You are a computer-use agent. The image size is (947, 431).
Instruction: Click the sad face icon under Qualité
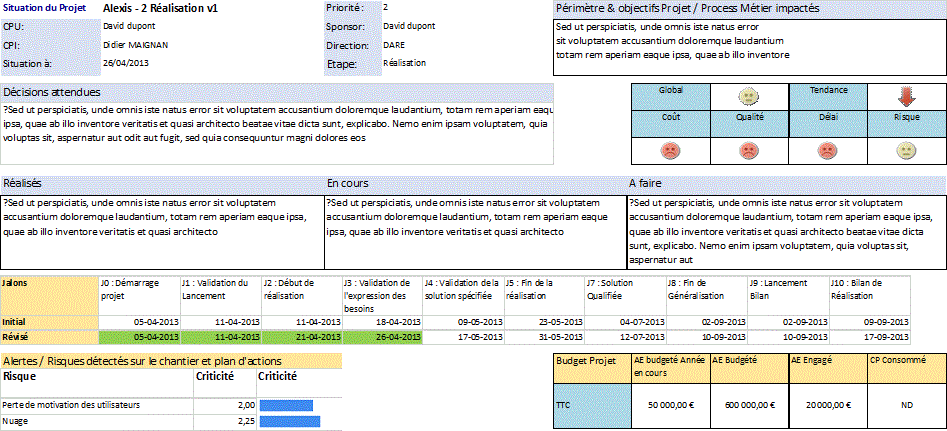click(x=749, y=151)
